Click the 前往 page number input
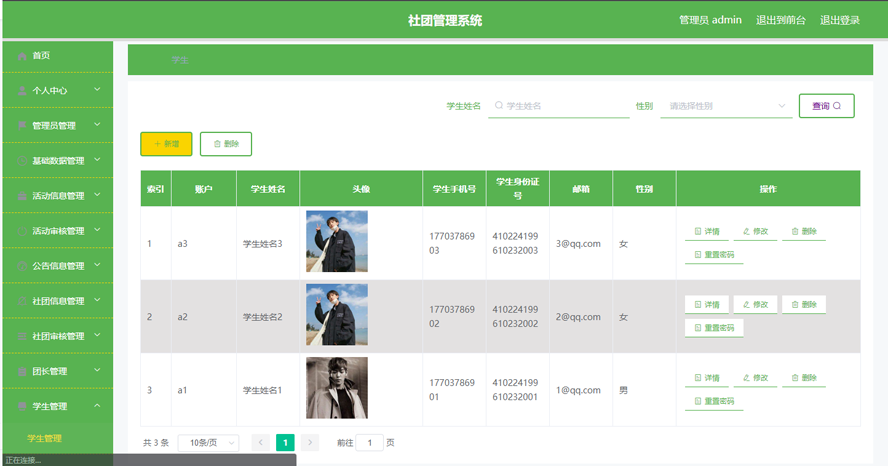This screenshot has width=888, height=466. click(370, 443)
